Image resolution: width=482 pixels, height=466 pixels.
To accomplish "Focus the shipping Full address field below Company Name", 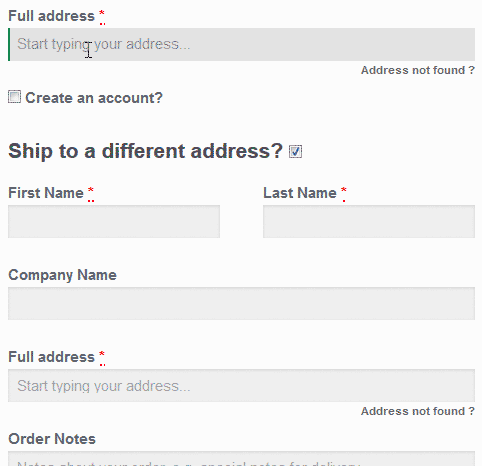I will 241,385.
